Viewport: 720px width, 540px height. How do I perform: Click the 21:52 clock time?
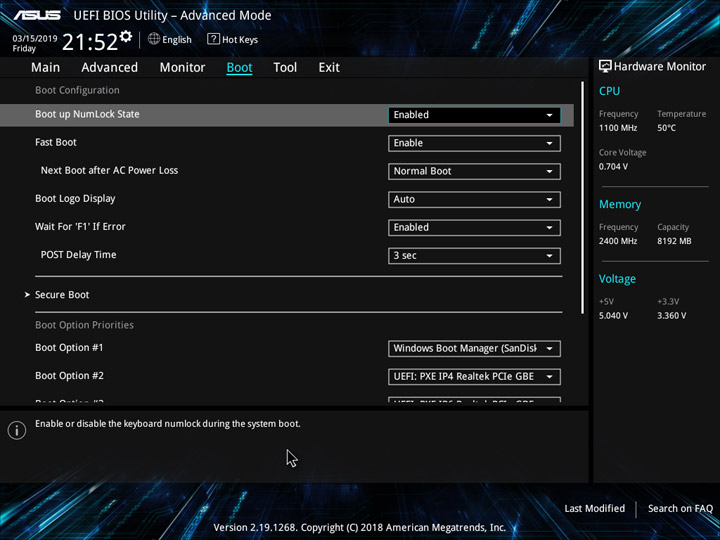[x=90, y=42]
